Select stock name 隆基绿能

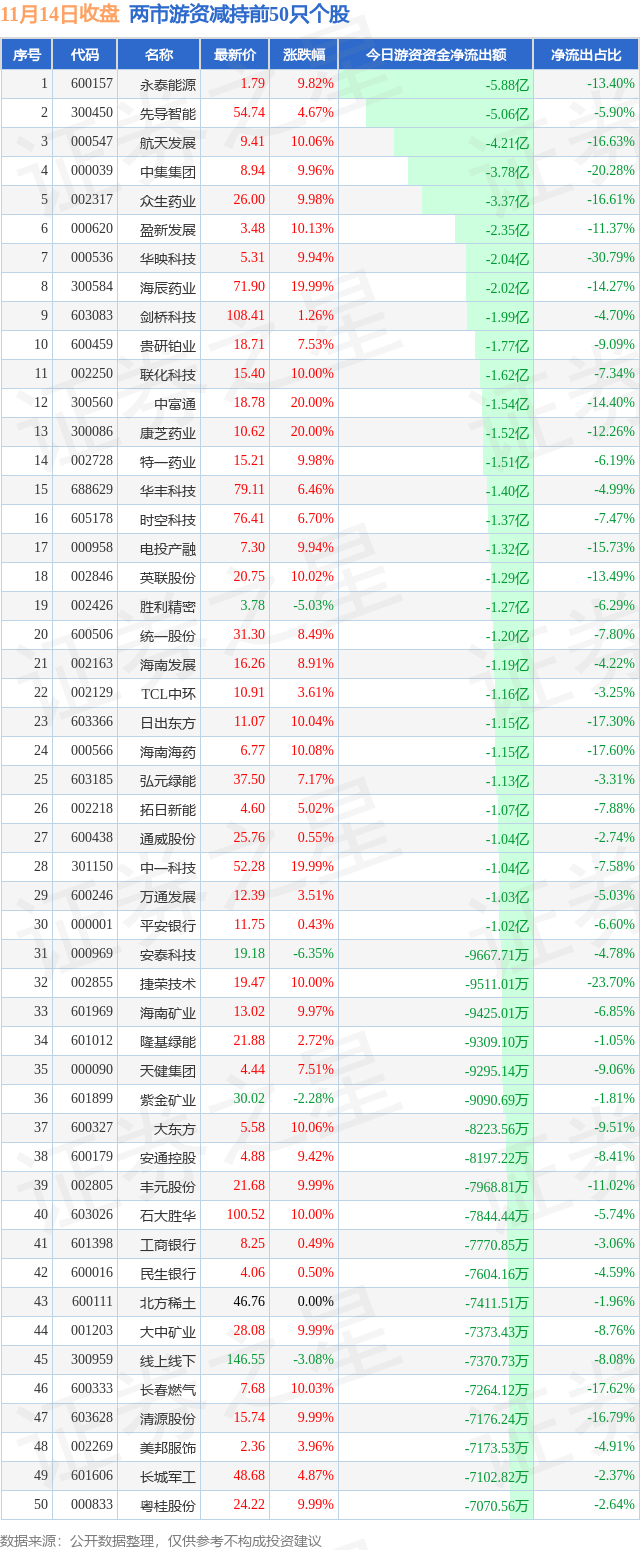[168, 1041]
